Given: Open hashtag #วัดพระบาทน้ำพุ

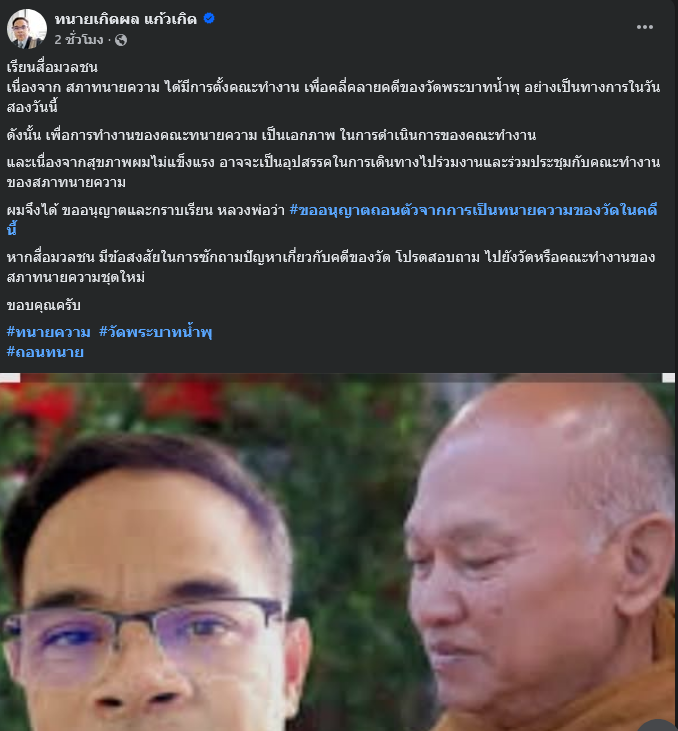Looking at the screenshot, I should 156,332.
